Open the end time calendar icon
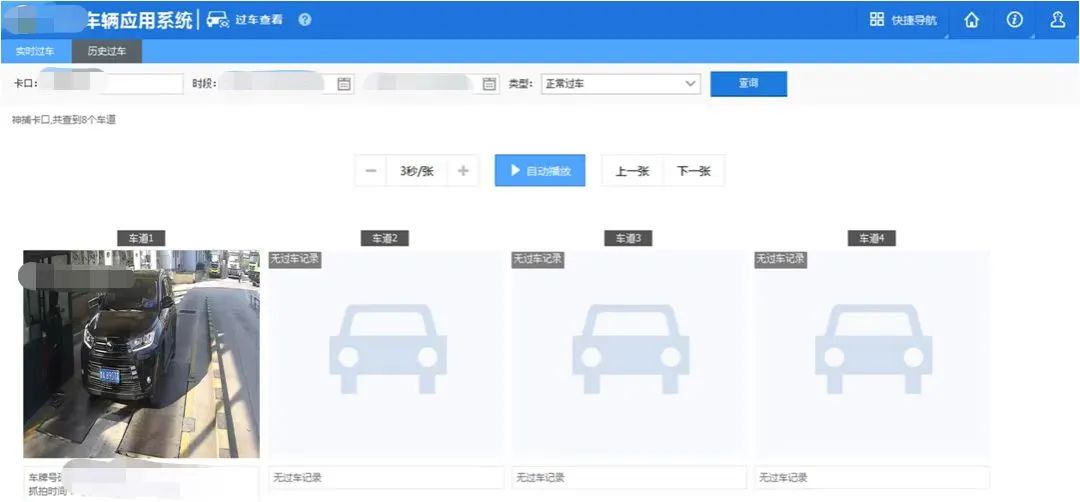 point(489,84)
